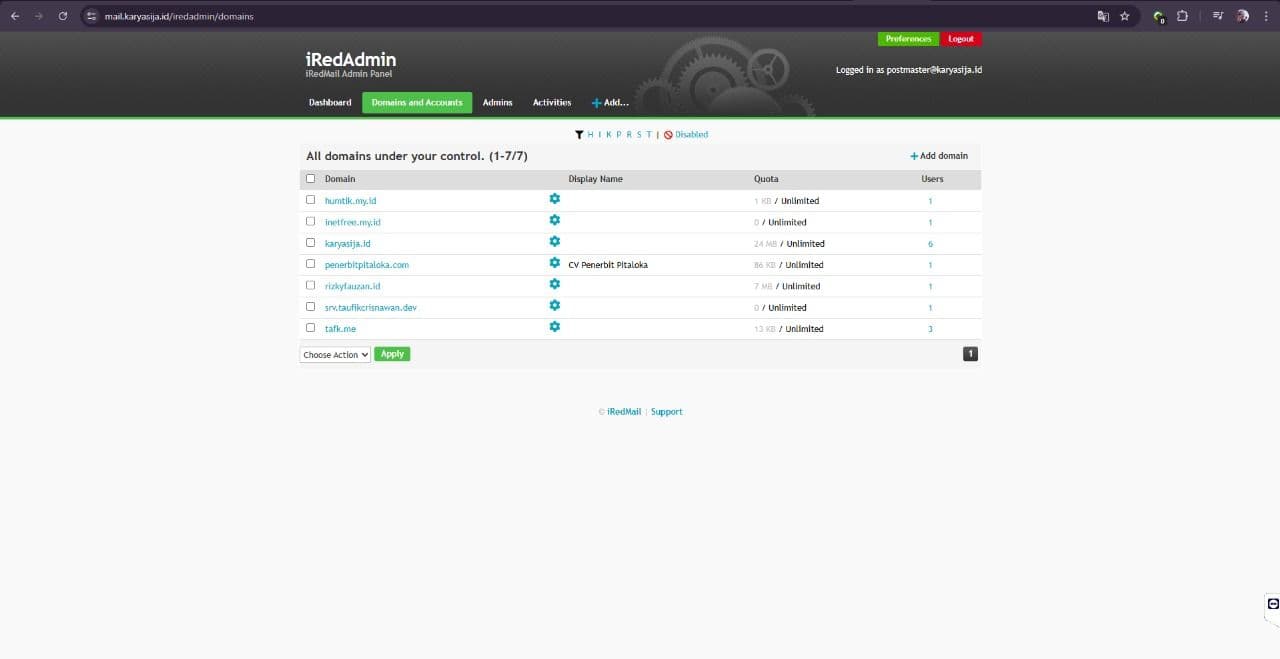Image resolution: width=1280 pixels, height=659 pixels.
Task: Check the box for inetfree.my.id
Action: (x=310, y=221)
